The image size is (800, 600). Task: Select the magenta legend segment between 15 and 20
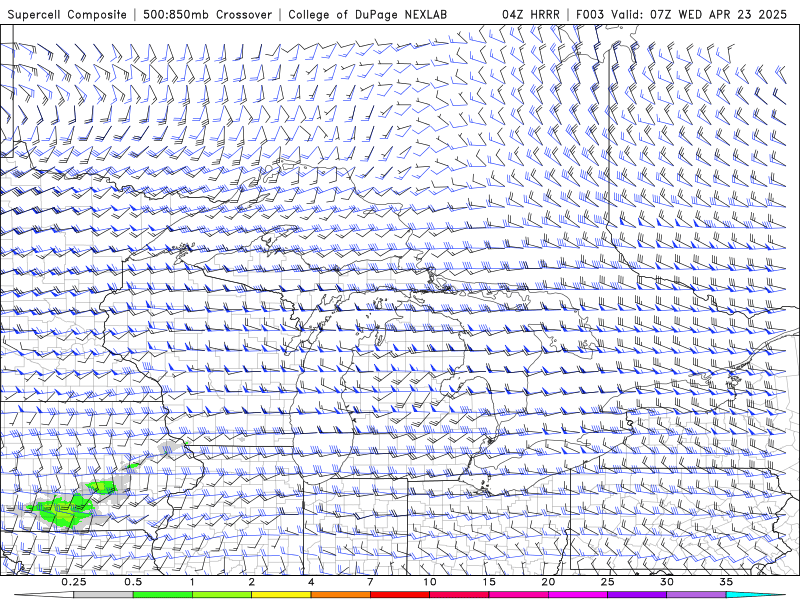(518, 595)
